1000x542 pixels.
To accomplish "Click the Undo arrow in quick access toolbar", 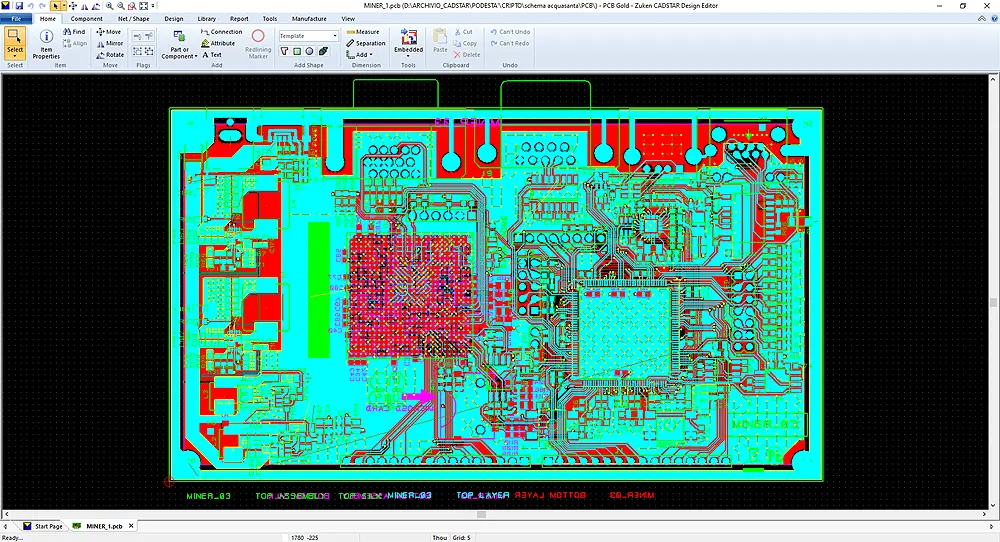I will pos(31,6).
